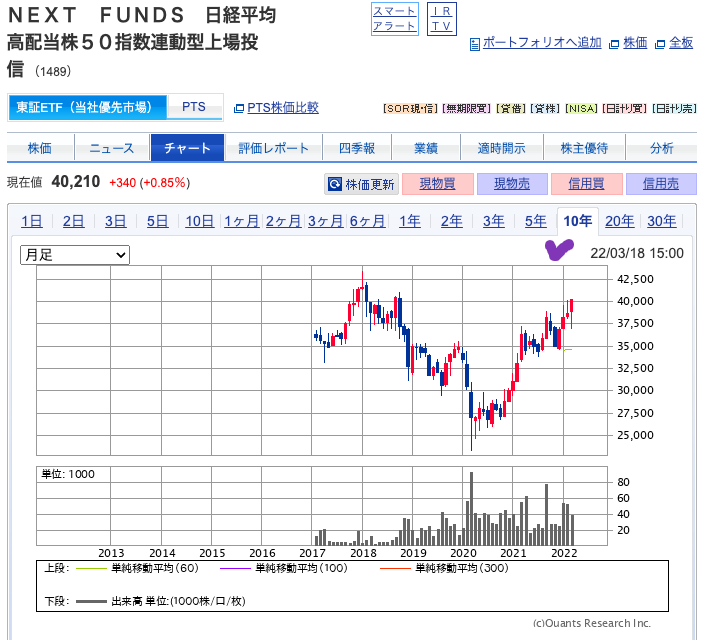This screenshot has height=640, width=703.
Task: Select the 20年 chart period
Action: coord(620,221)
